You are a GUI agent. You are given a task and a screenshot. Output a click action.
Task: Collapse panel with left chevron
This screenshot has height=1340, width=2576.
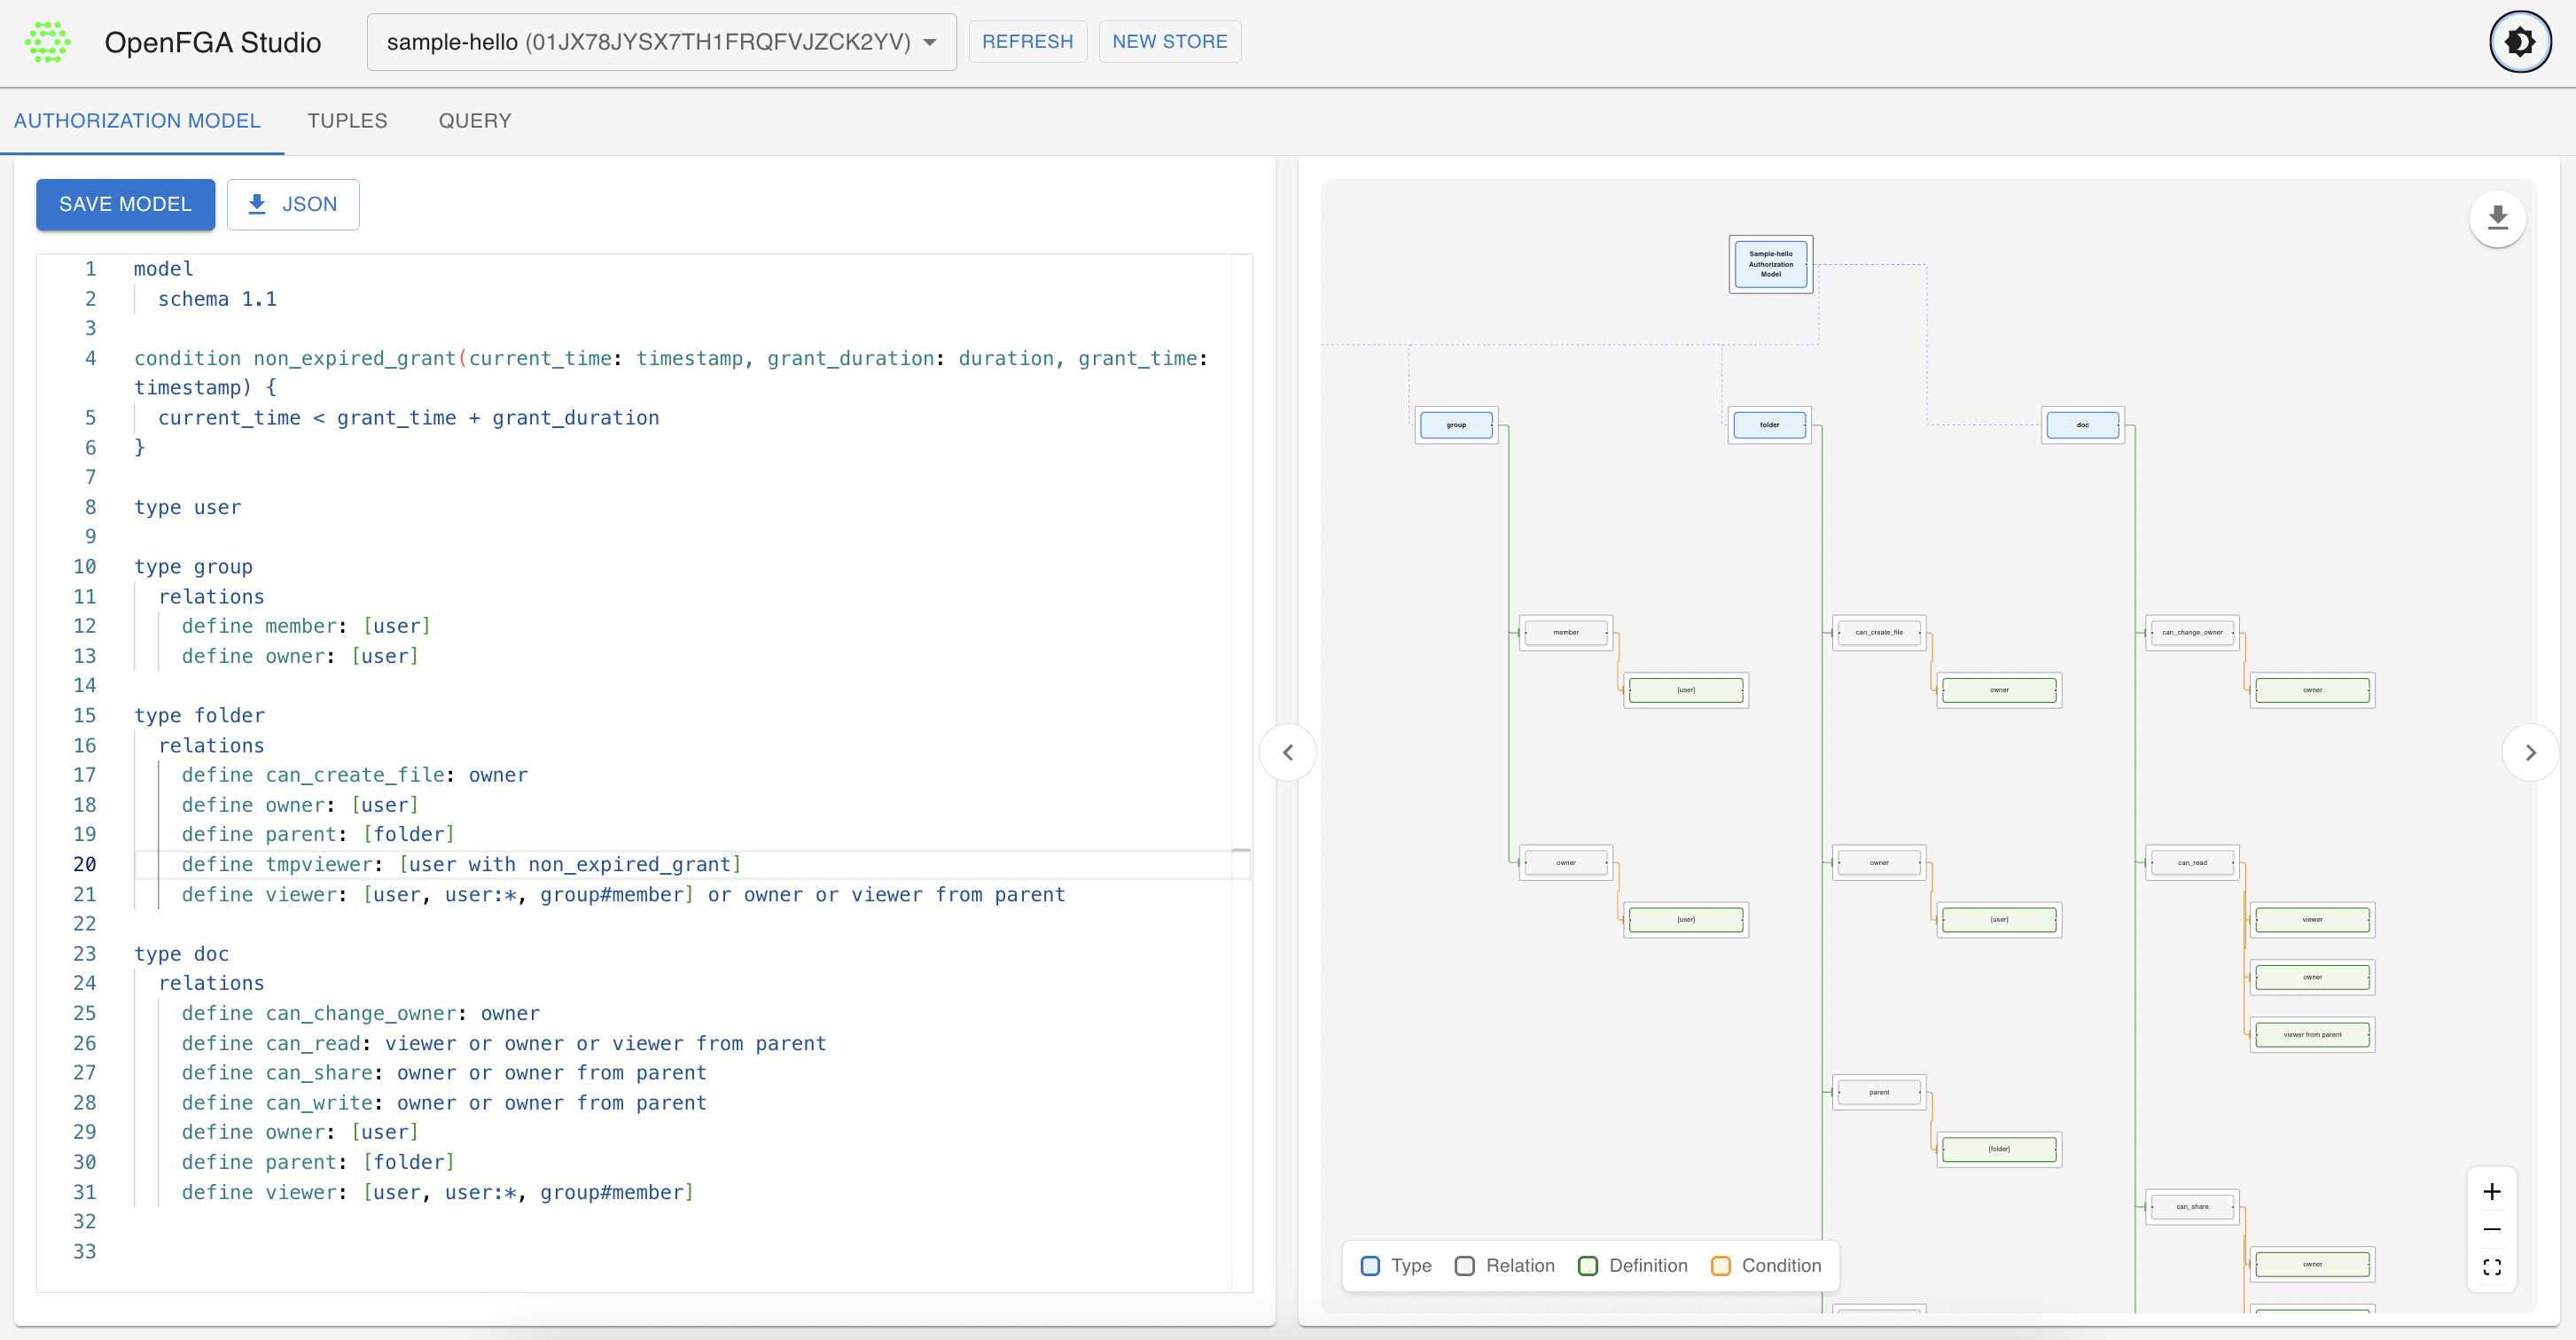[1287, 752]
